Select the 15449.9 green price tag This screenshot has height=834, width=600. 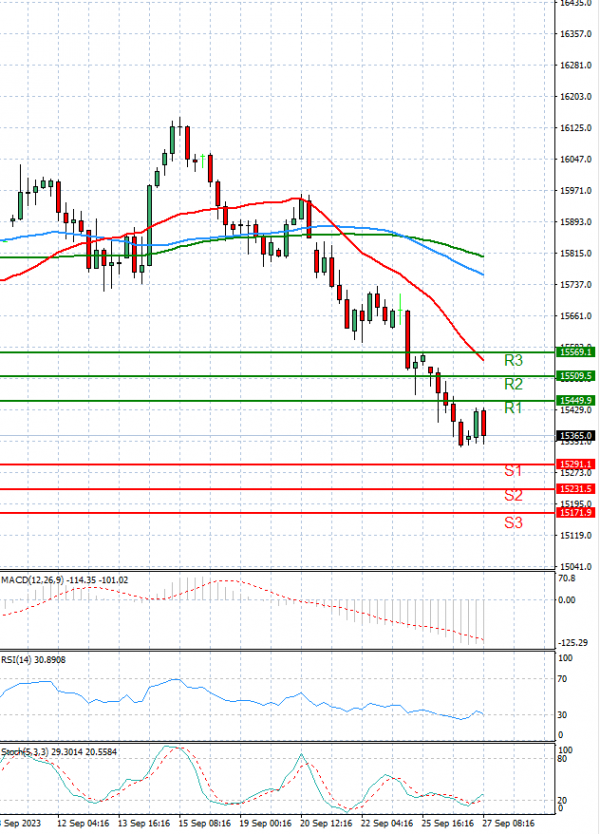pyautogui.click(x=575, y=401)
